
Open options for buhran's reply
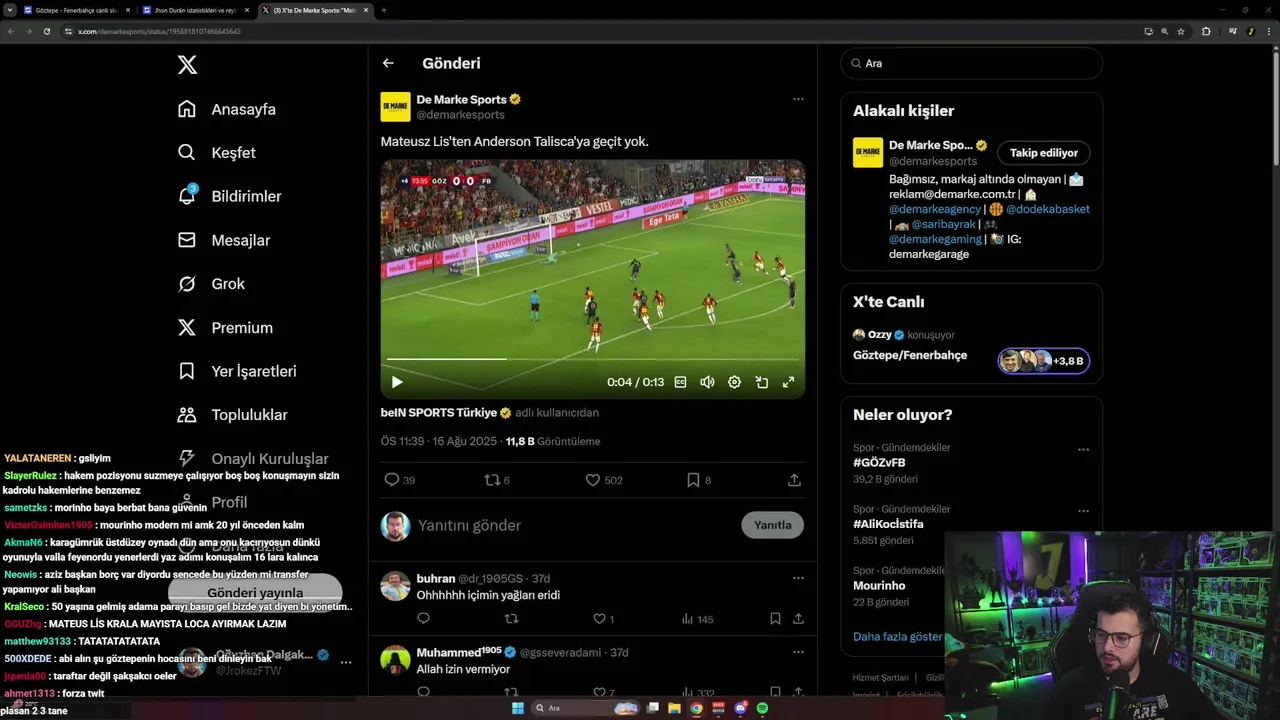click(x=798, y=578)
